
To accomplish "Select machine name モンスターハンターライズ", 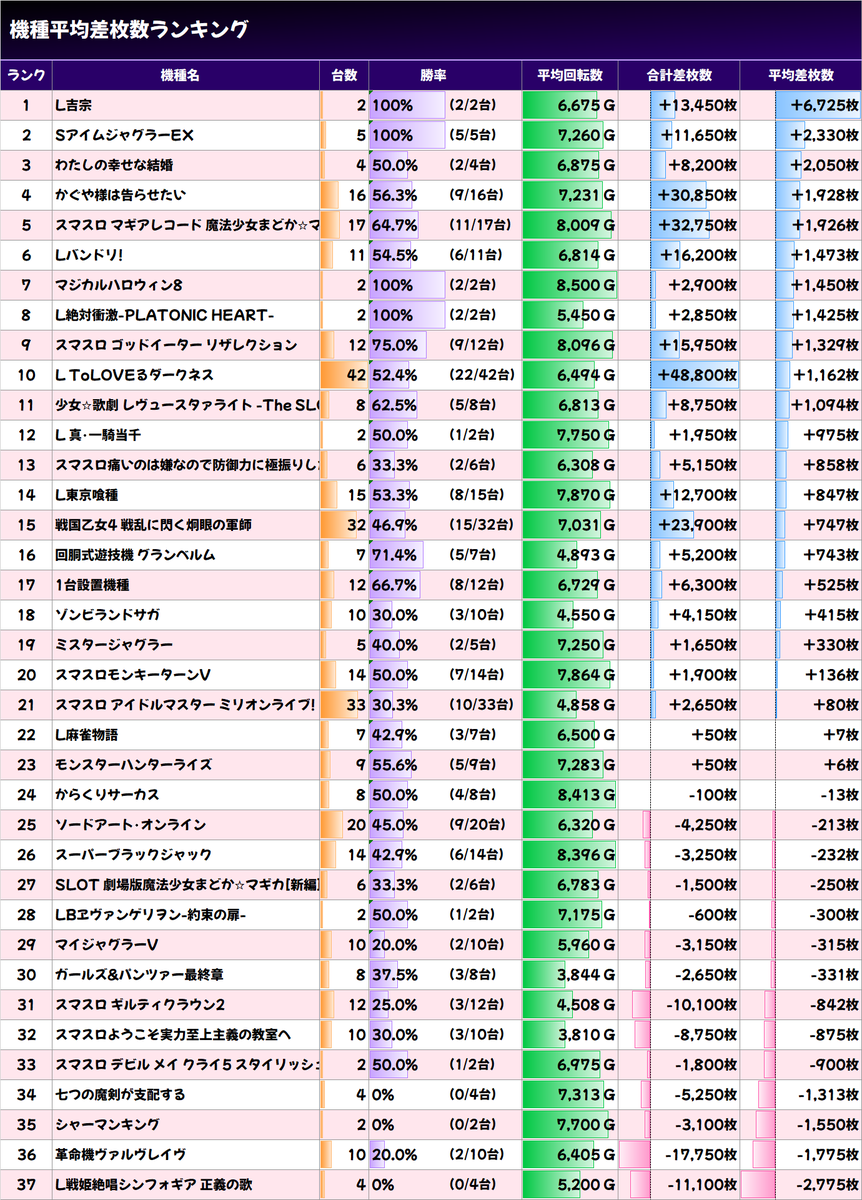I will [x=133, y=765].
